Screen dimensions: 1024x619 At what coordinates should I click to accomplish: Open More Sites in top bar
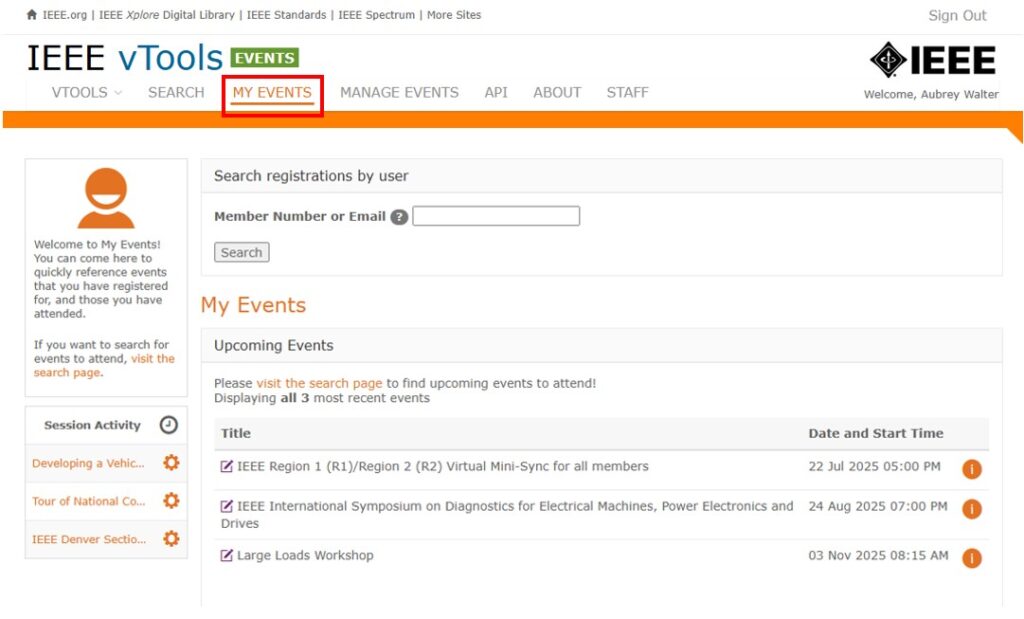coord(454,15)
